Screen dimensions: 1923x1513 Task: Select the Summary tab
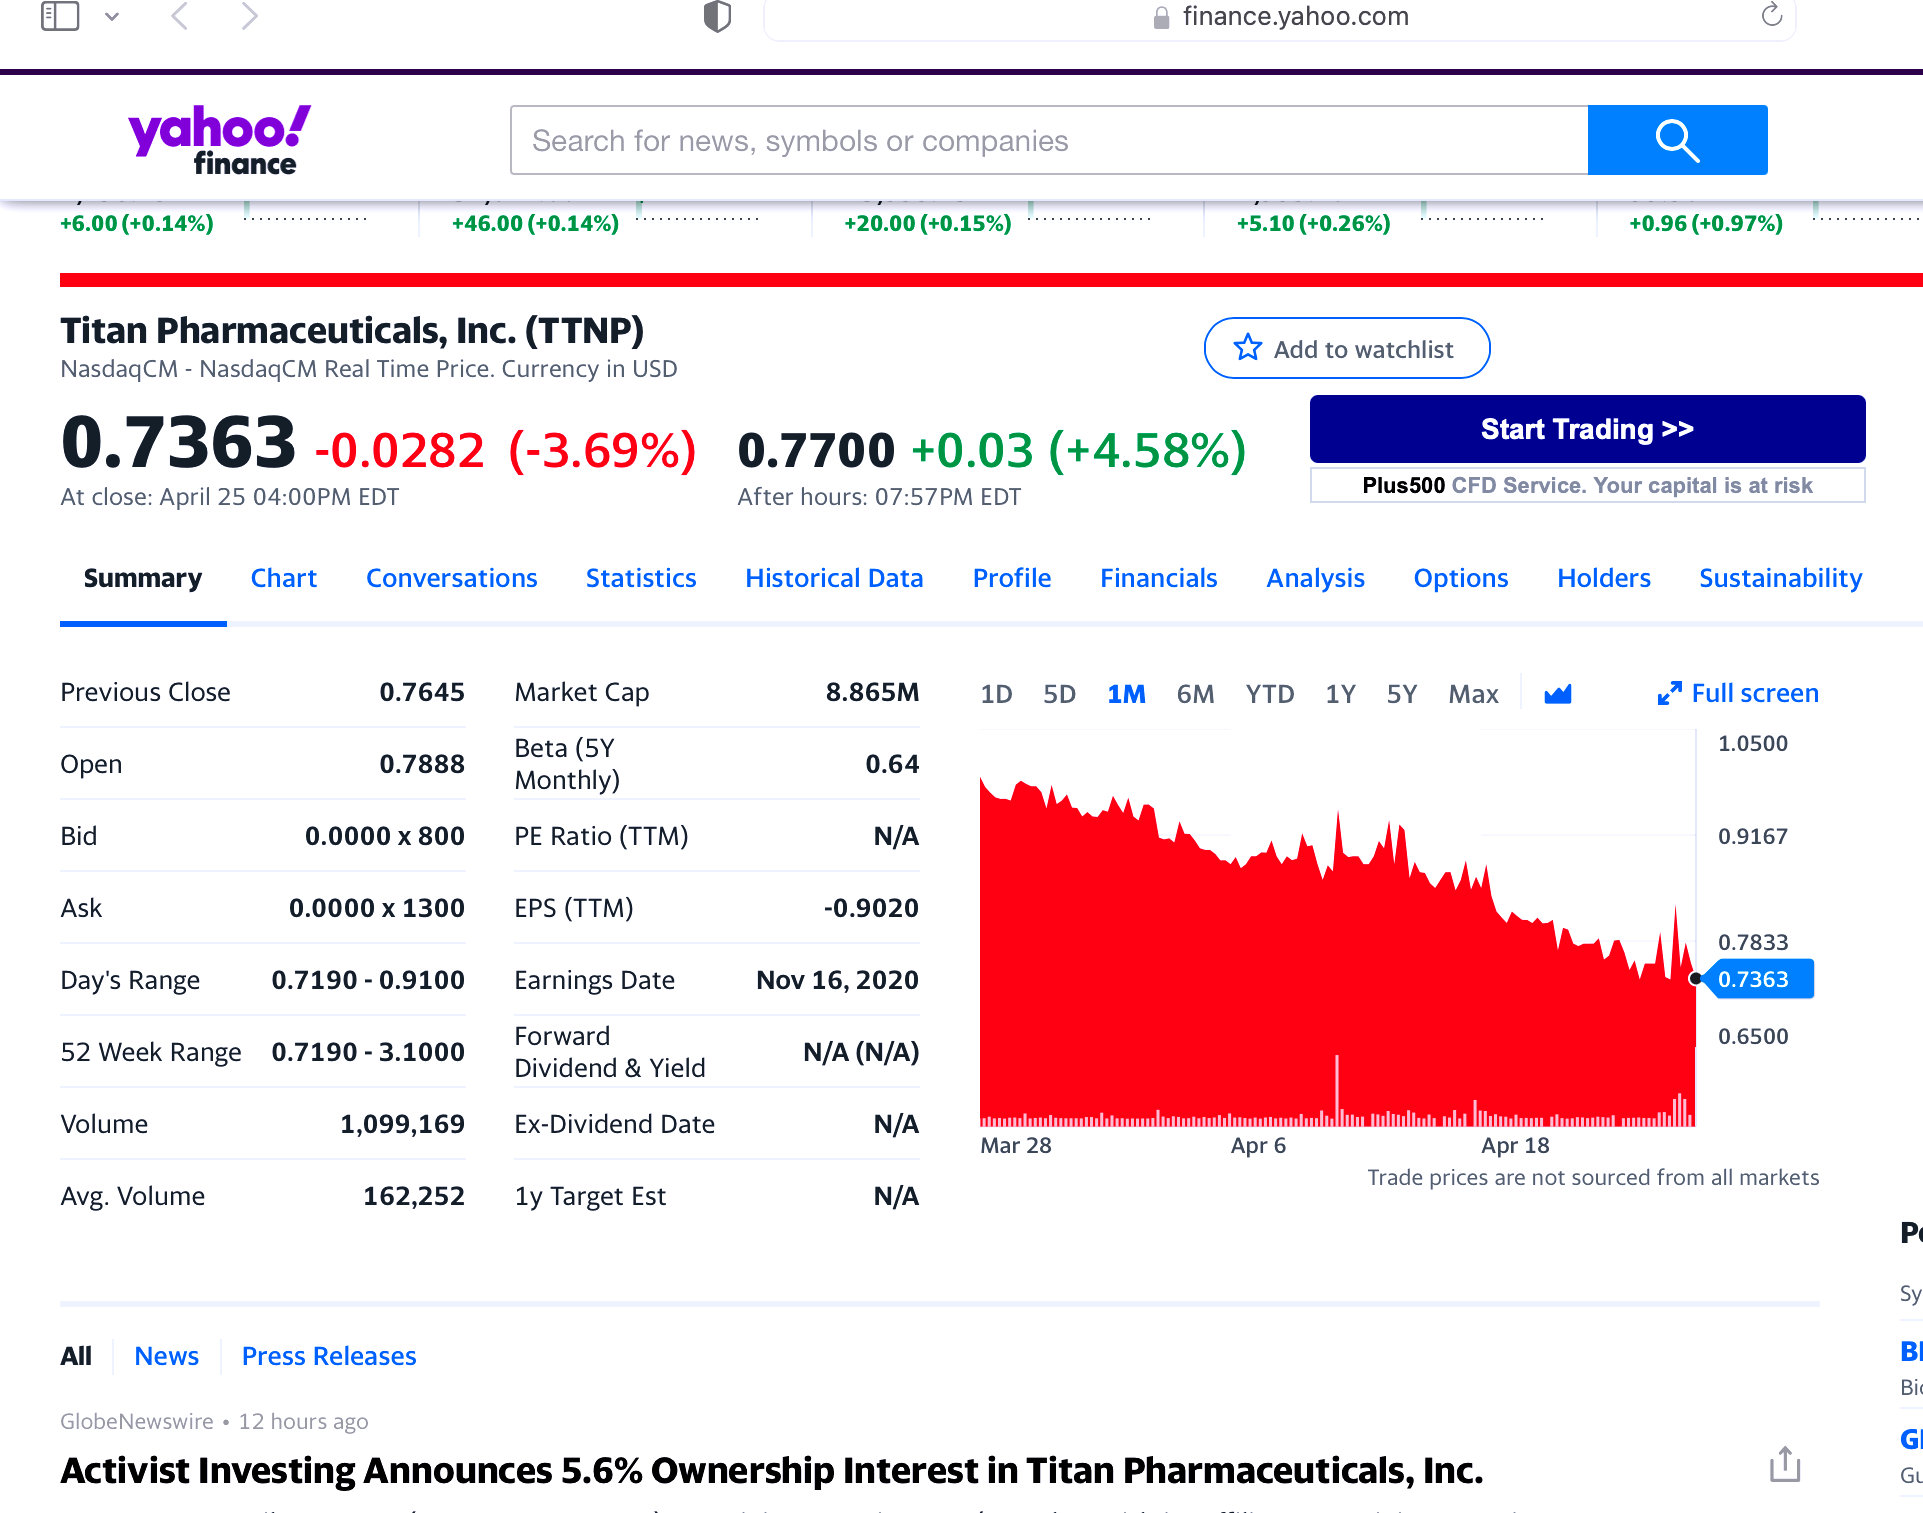[143, 579]
